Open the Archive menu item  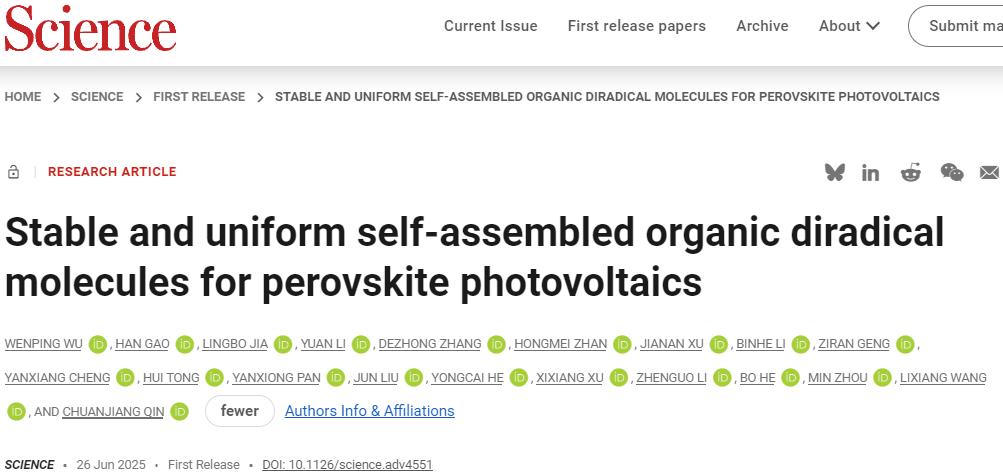click(762, 26)
